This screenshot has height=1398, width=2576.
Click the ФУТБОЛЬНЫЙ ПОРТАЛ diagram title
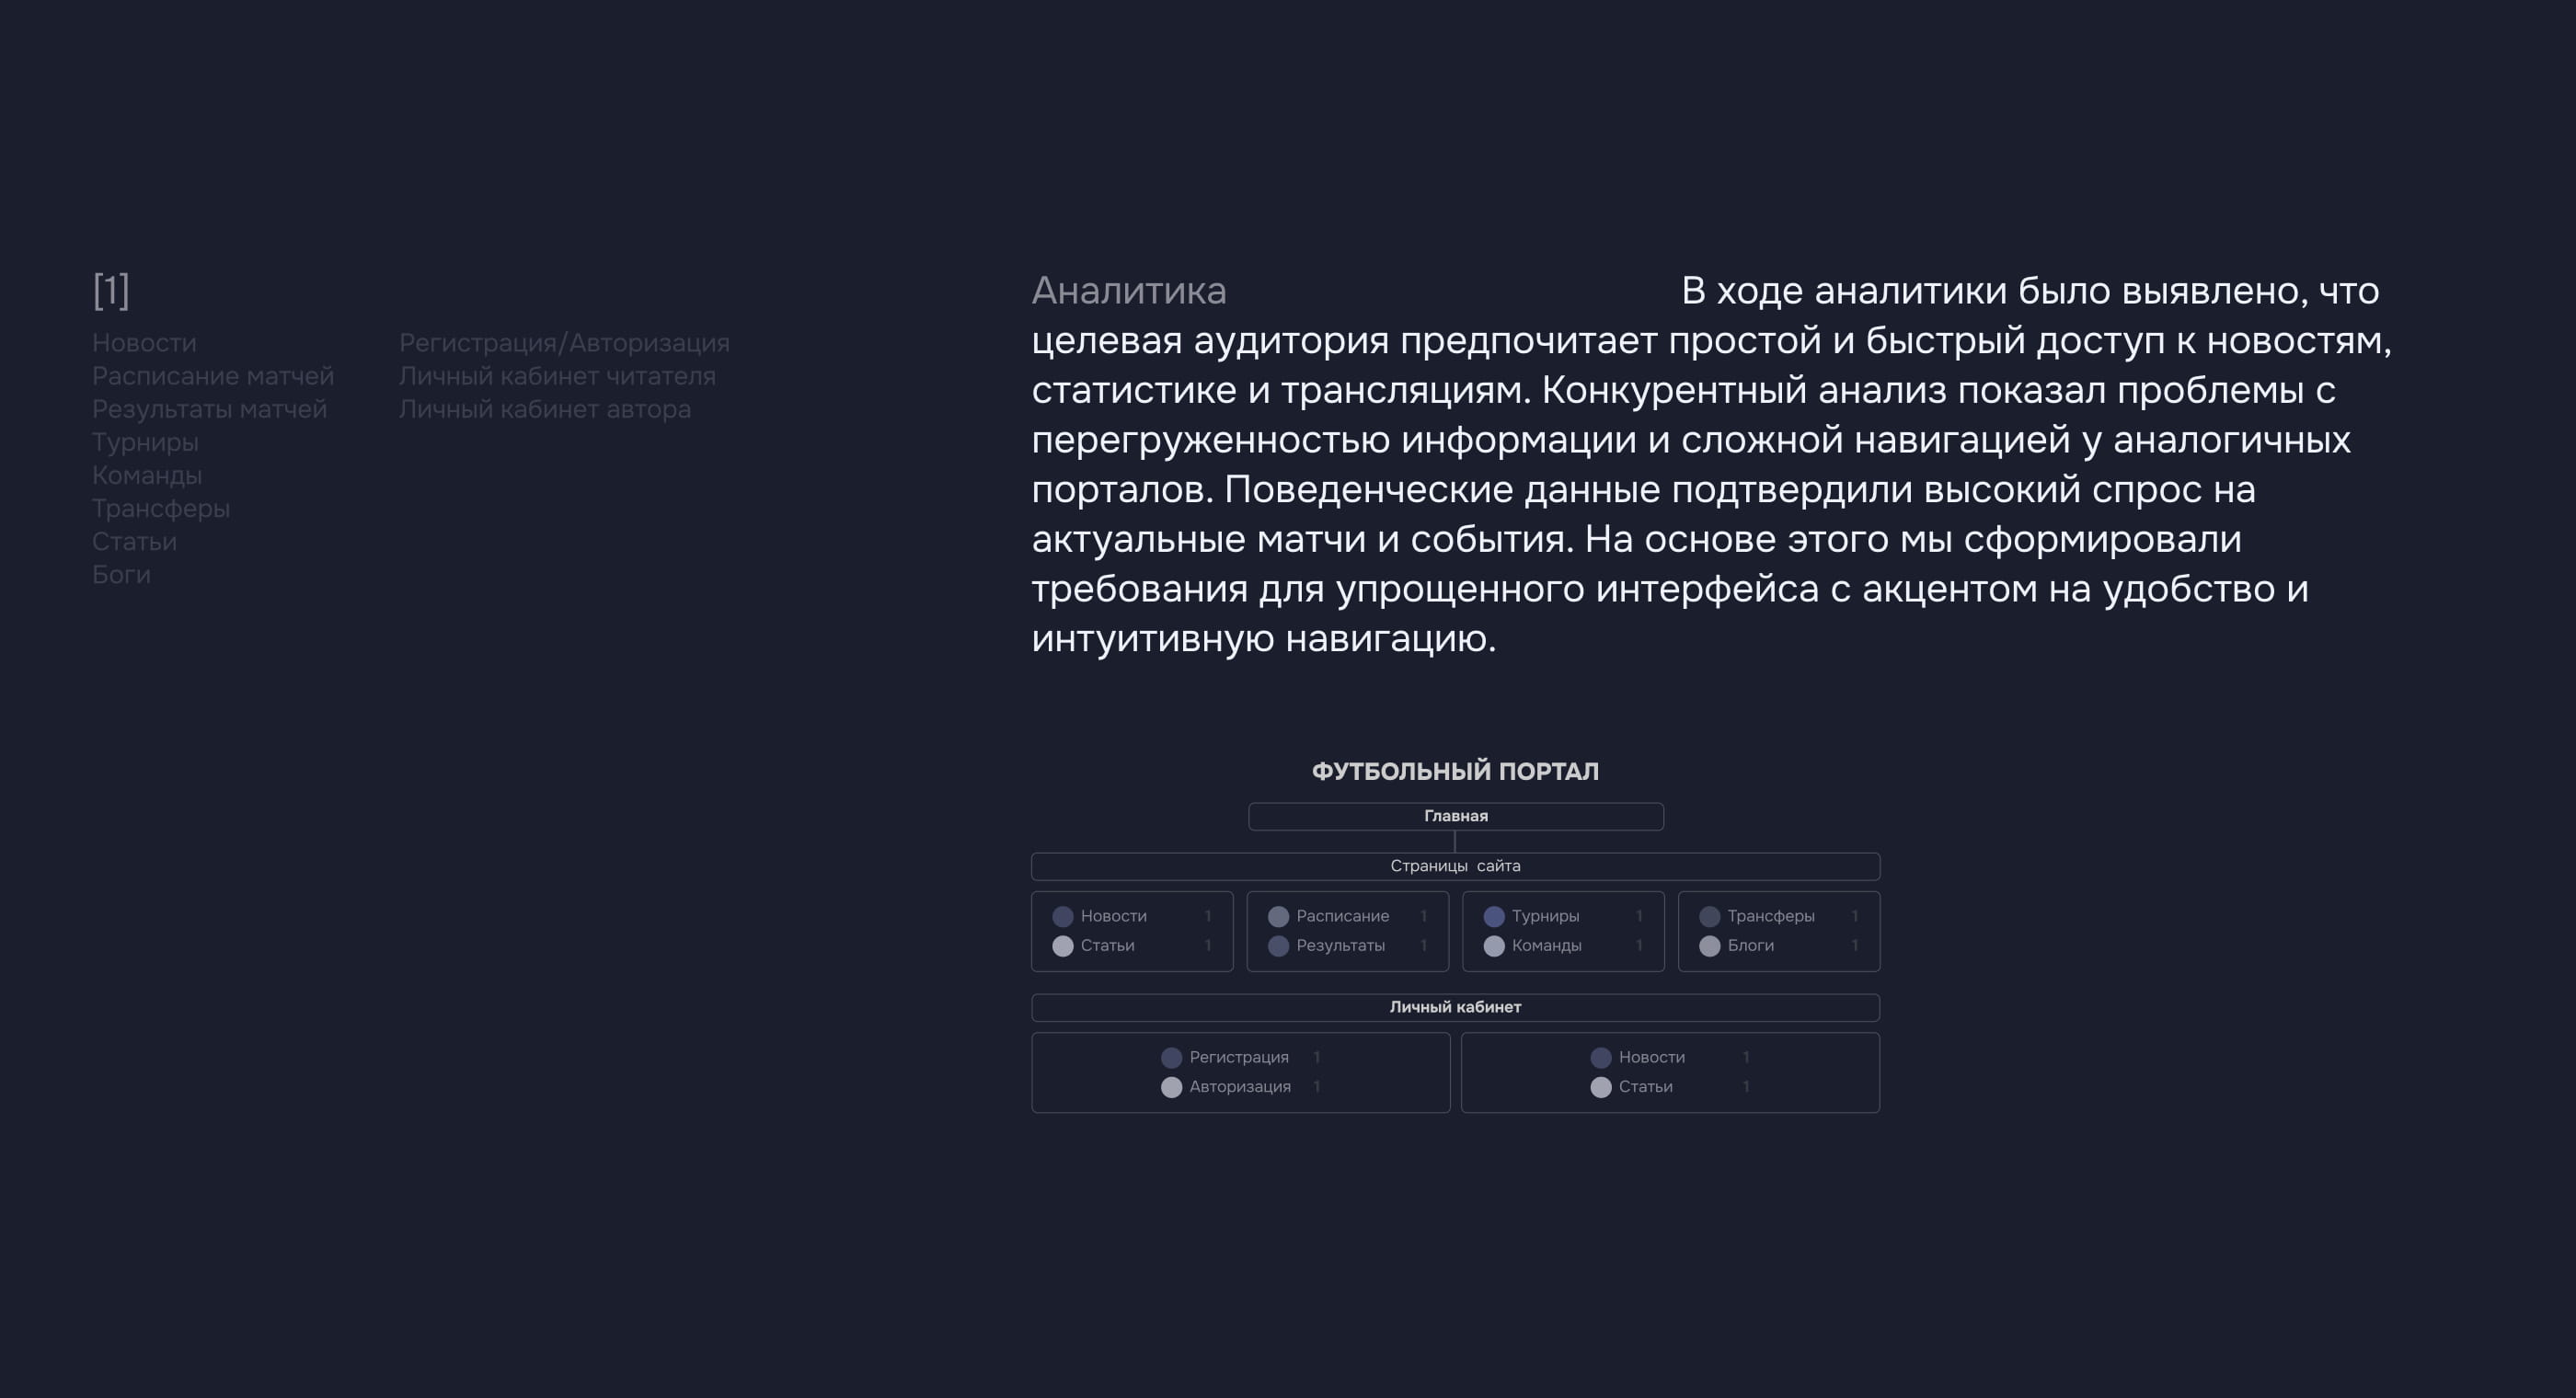pyautogui.click(x=1455, y=771)
